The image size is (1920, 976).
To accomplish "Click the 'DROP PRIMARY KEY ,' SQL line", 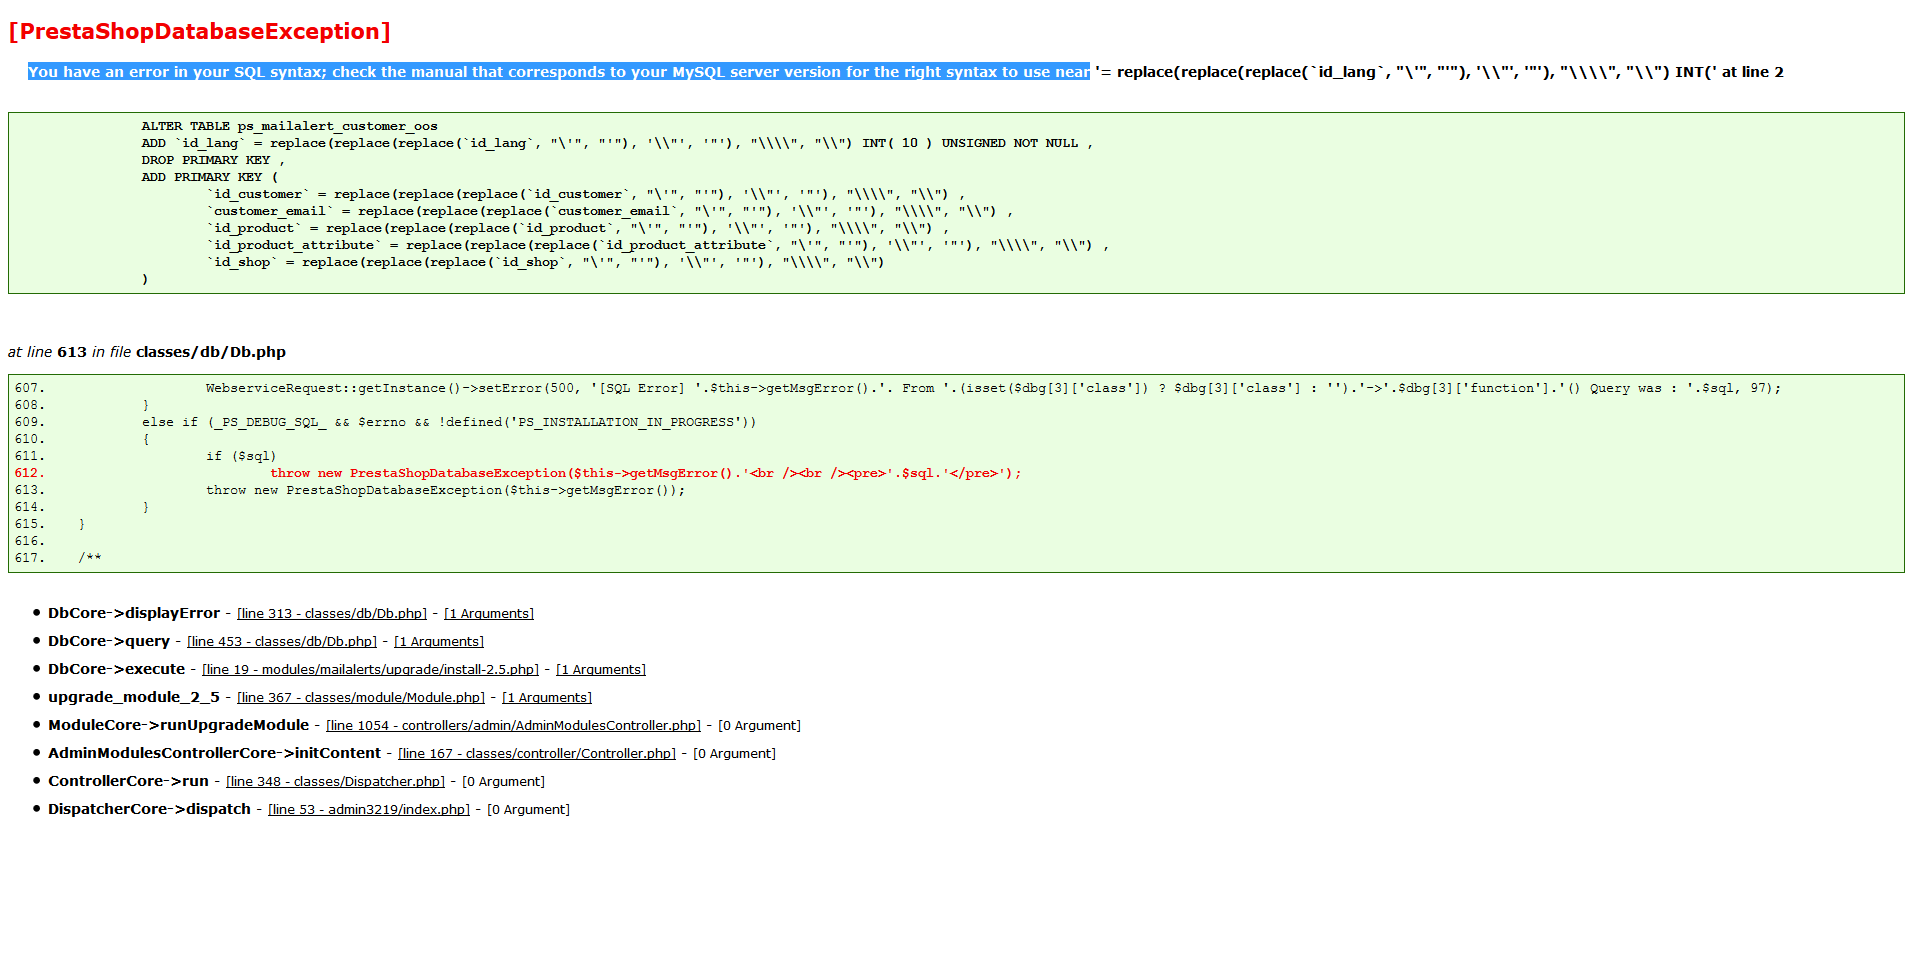I will (213, 160).
